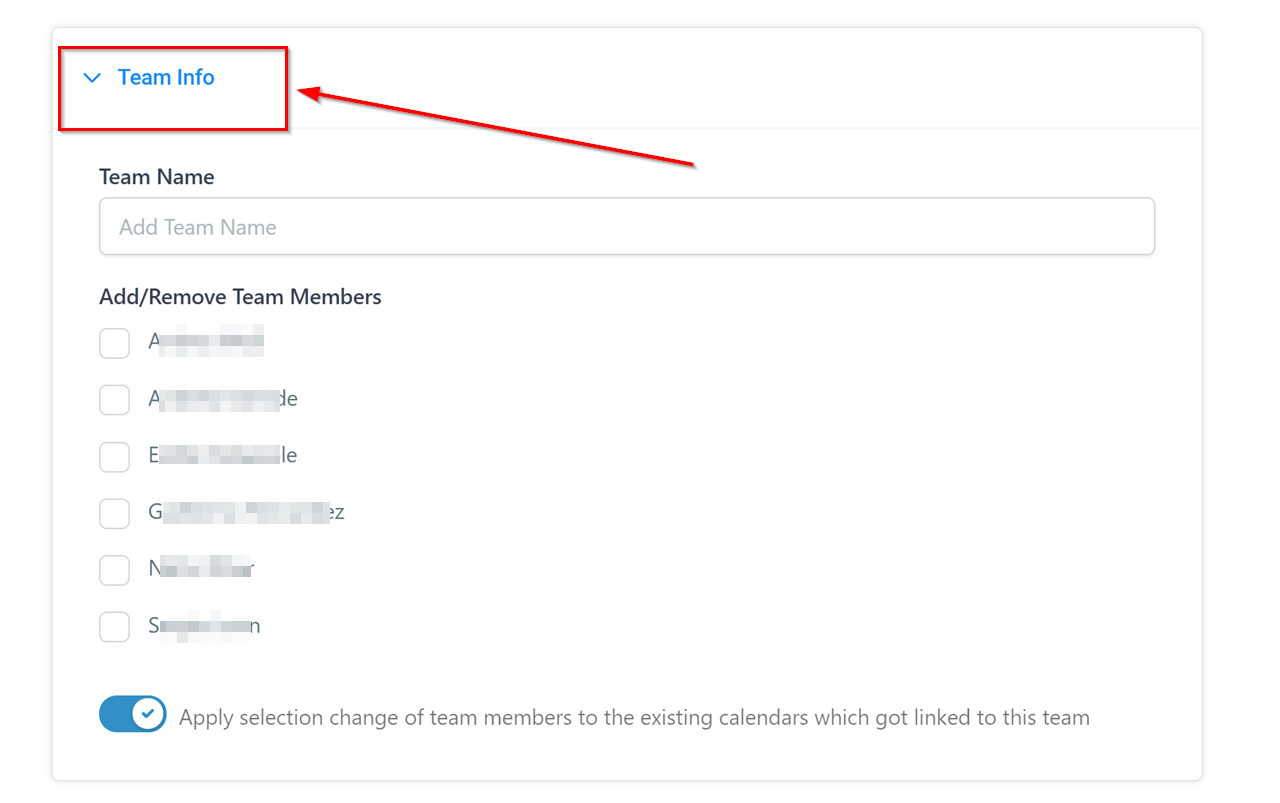Screen dimensions: 1280x803
Task: Select the member name ending in "de"
Action: (223, 399)
